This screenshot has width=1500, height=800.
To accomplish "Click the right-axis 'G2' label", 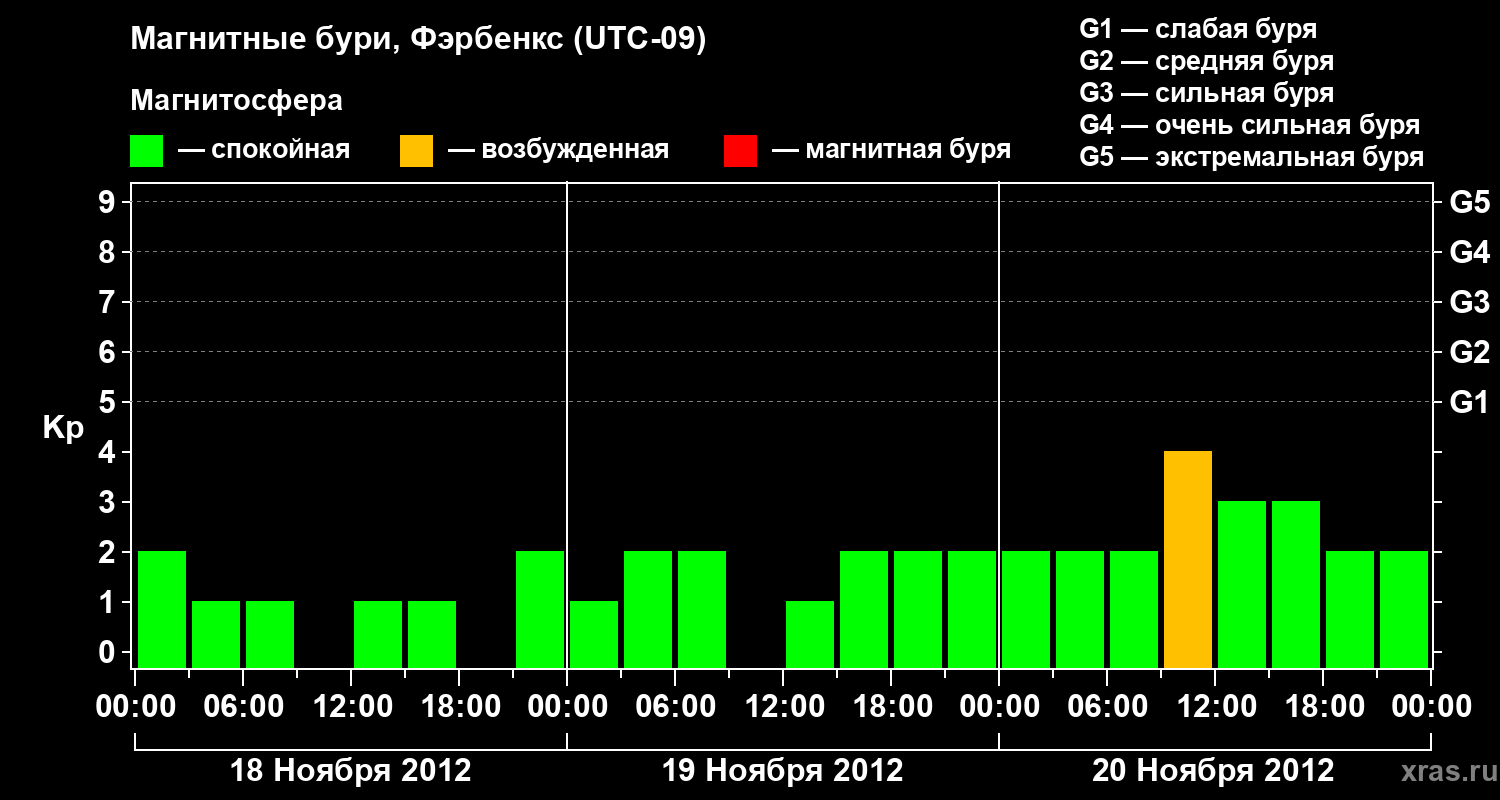I will (x=1470, y=353).
